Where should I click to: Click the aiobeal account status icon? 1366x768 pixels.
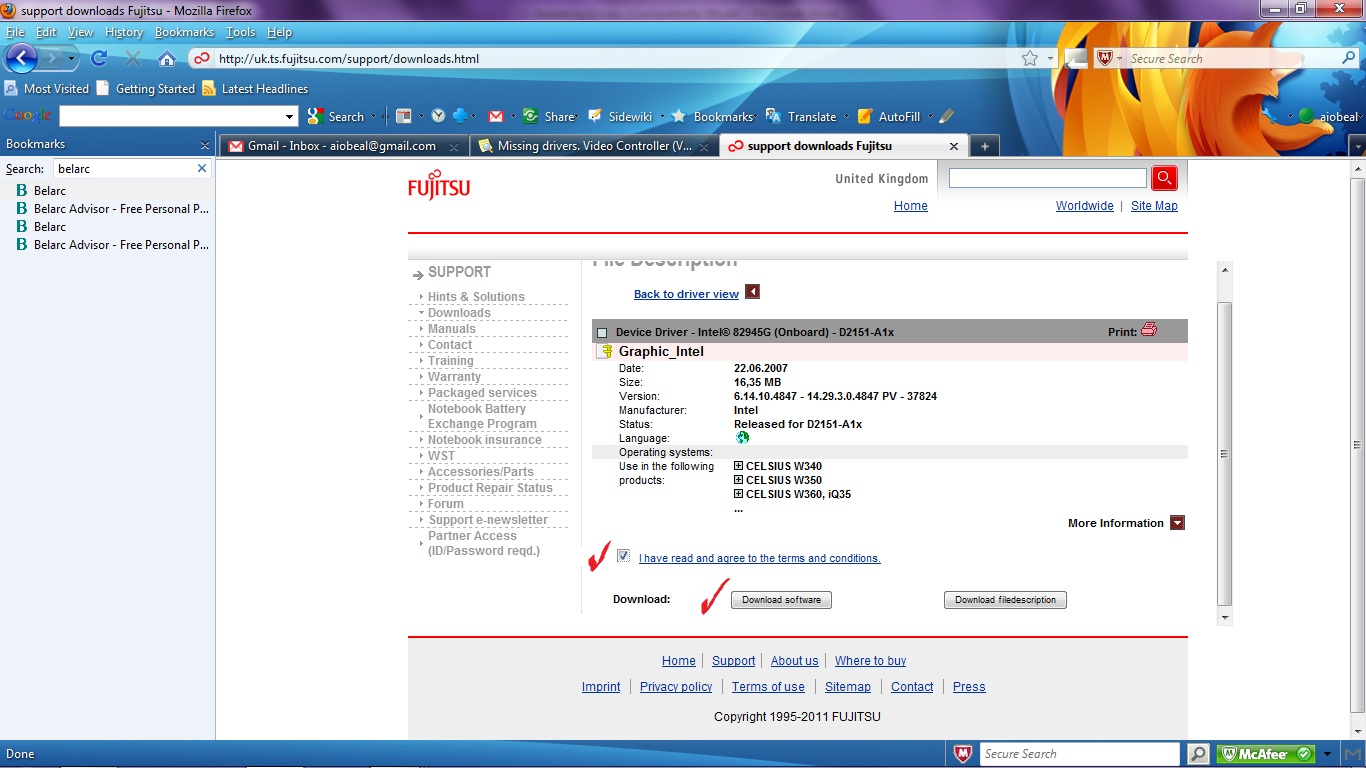point(1306,116)
